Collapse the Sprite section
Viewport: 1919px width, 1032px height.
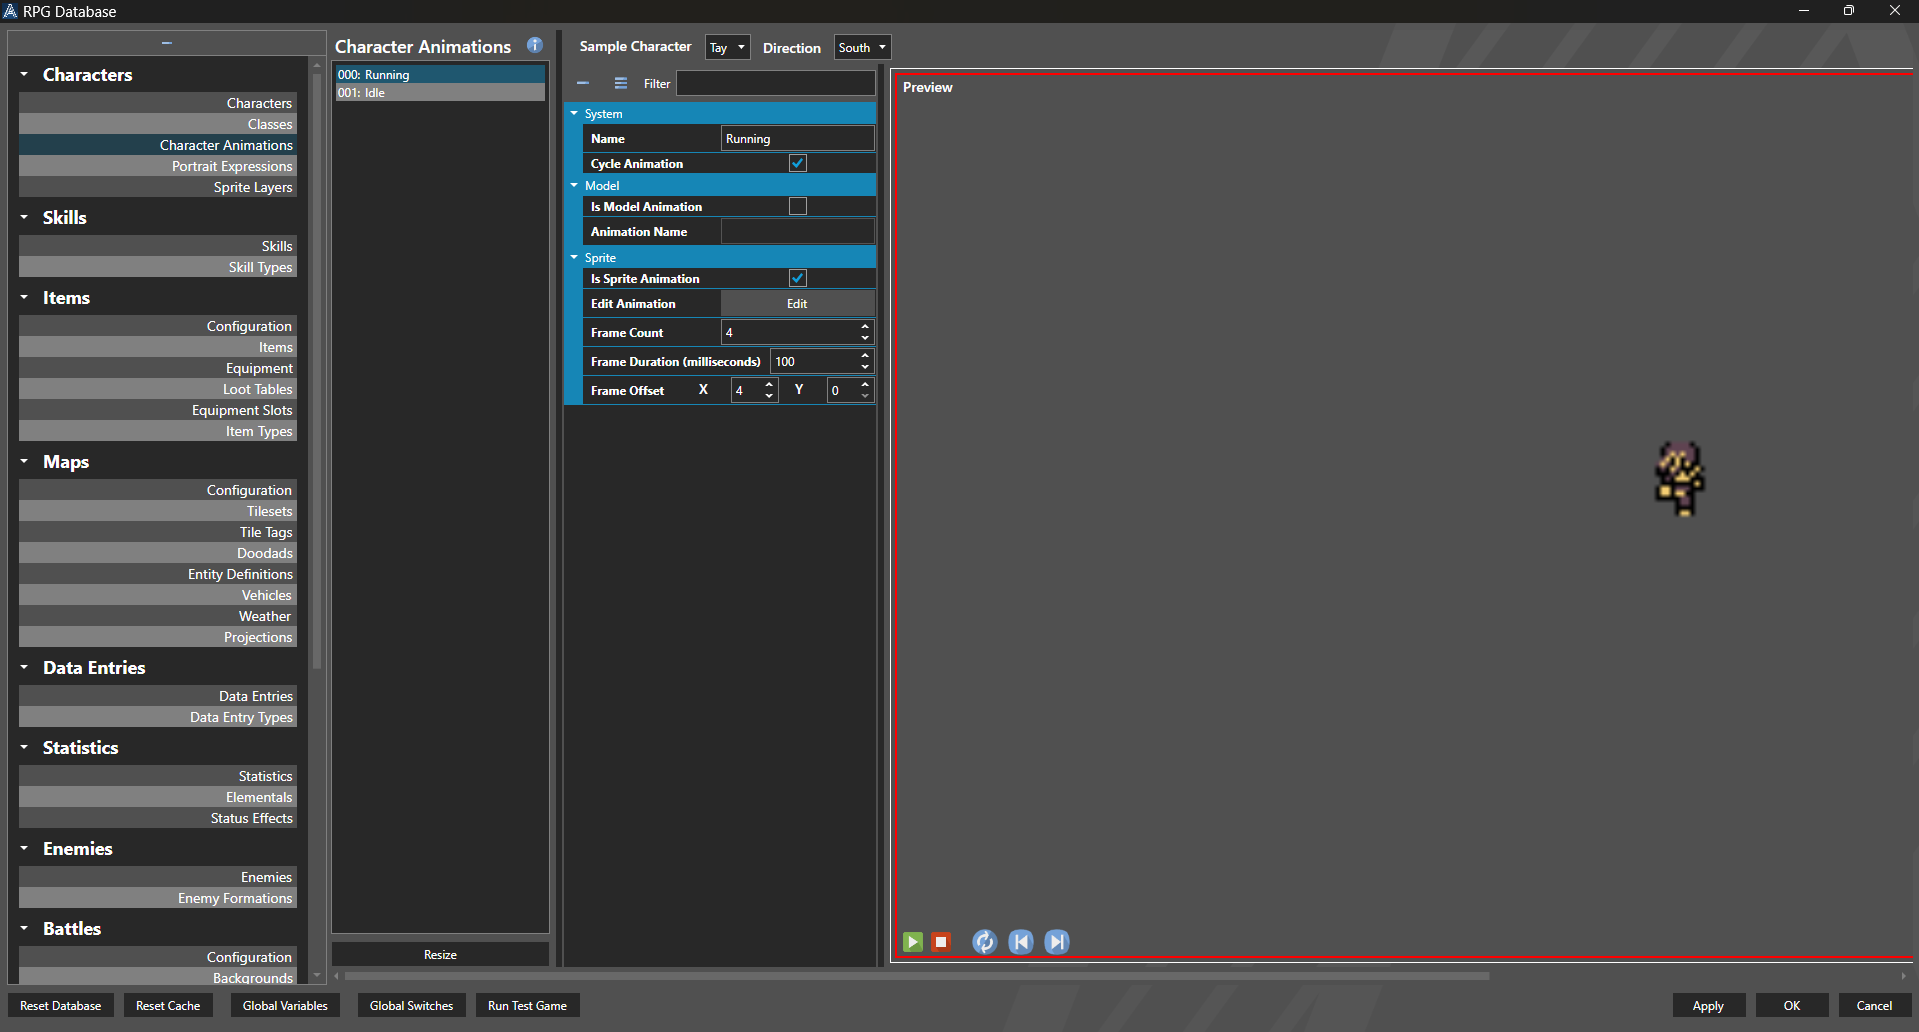pos(574,257)
